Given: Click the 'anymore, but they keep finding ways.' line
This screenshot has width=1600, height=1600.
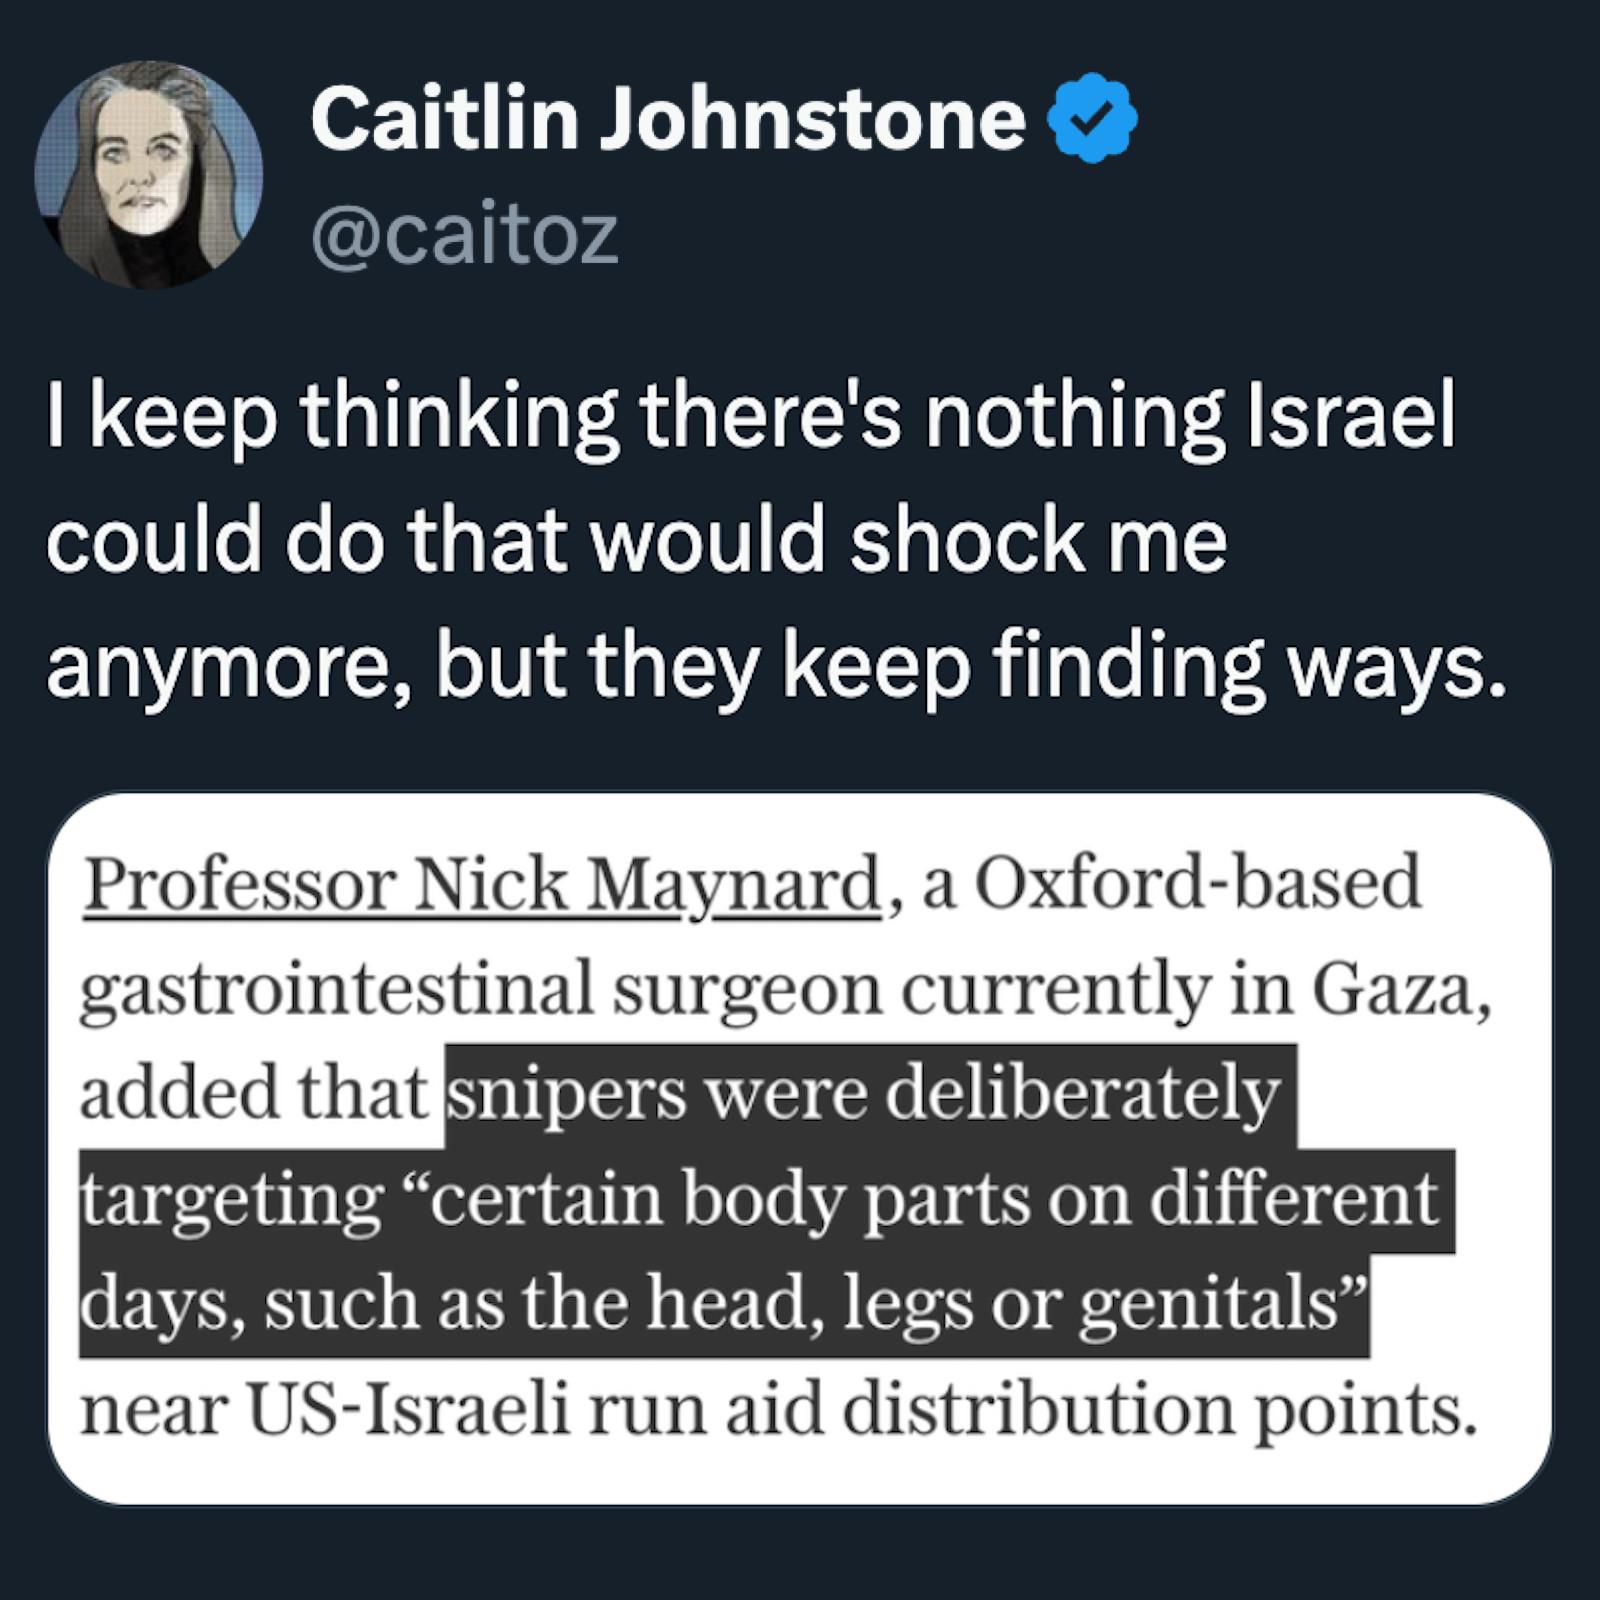Looking at the screenshot, I should click(x=776, y=667).
